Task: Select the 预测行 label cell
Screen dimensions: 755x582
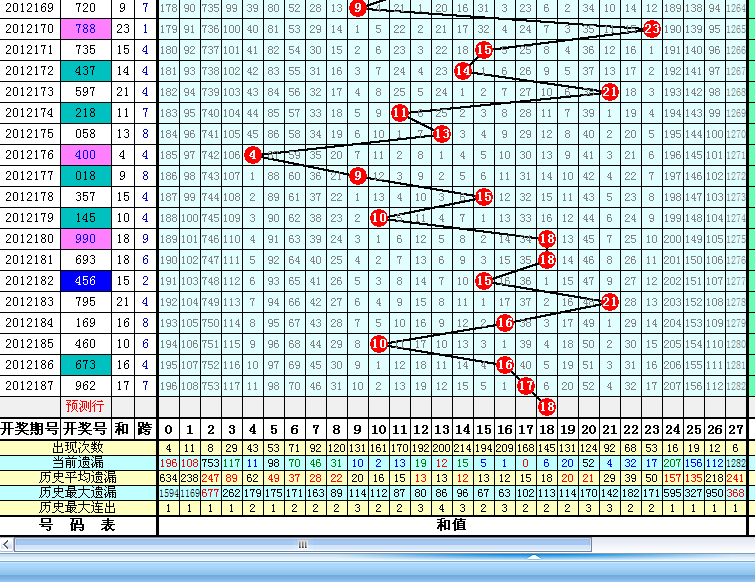Action: [85, 406]
